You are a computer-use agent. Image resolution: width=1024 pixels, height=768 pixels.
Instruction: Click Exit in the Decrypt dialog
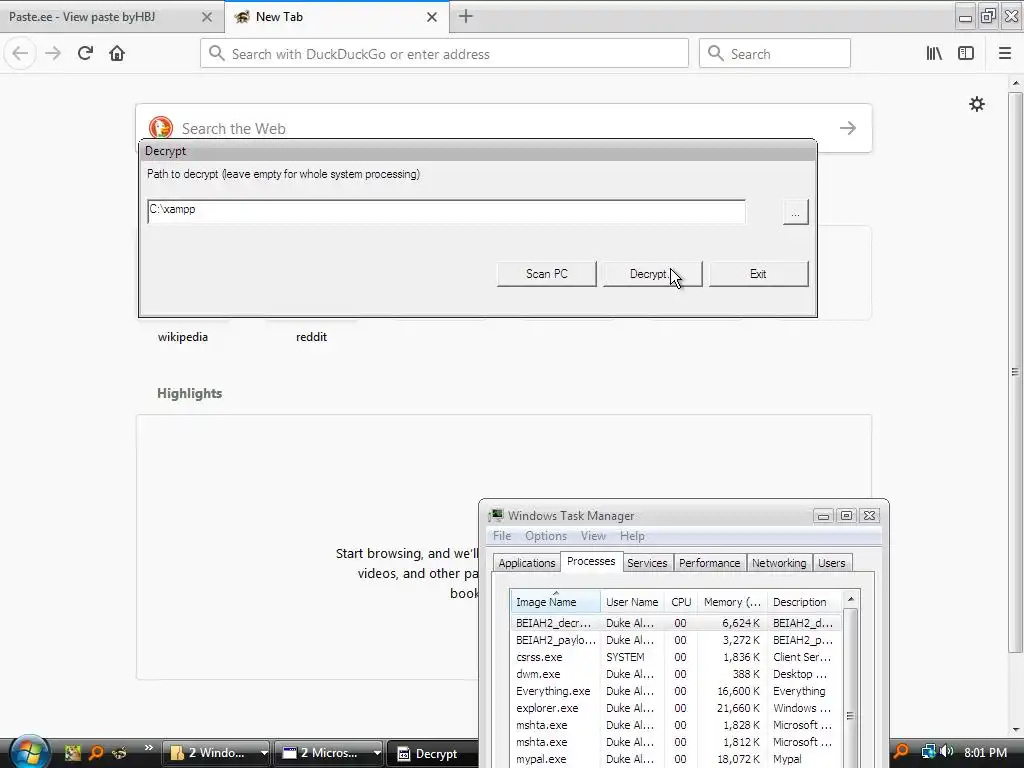coord(758,274)
